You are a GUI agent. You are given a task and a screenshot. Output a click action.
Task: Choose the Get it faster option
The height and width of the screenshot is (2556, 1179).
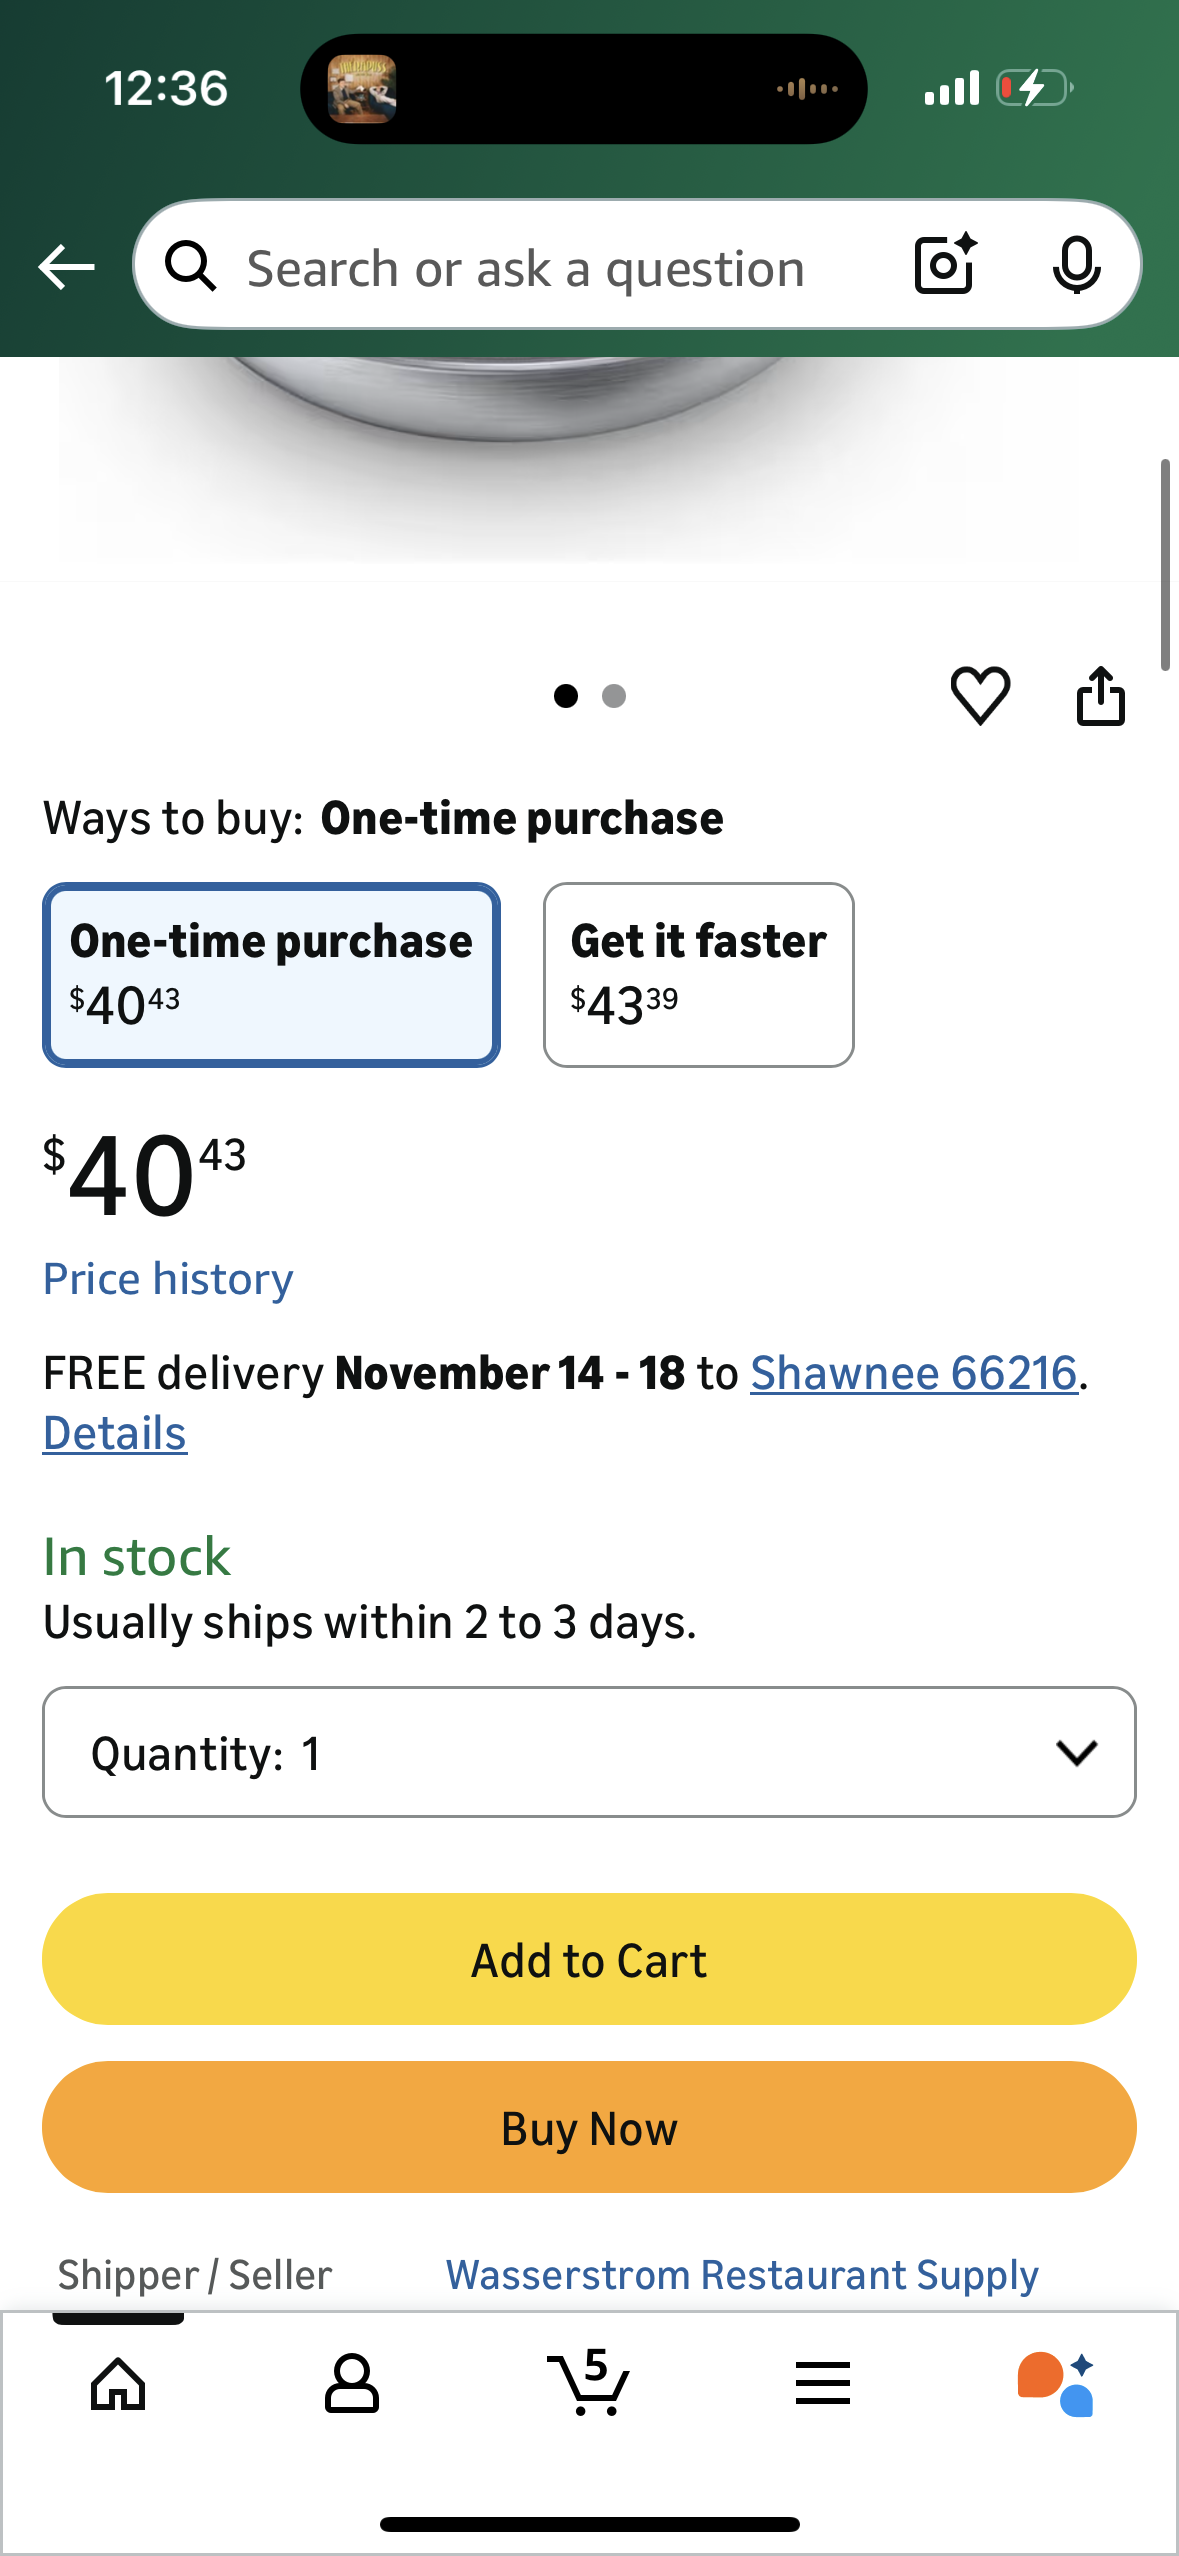pyautogui.click(x=698, y=975)
